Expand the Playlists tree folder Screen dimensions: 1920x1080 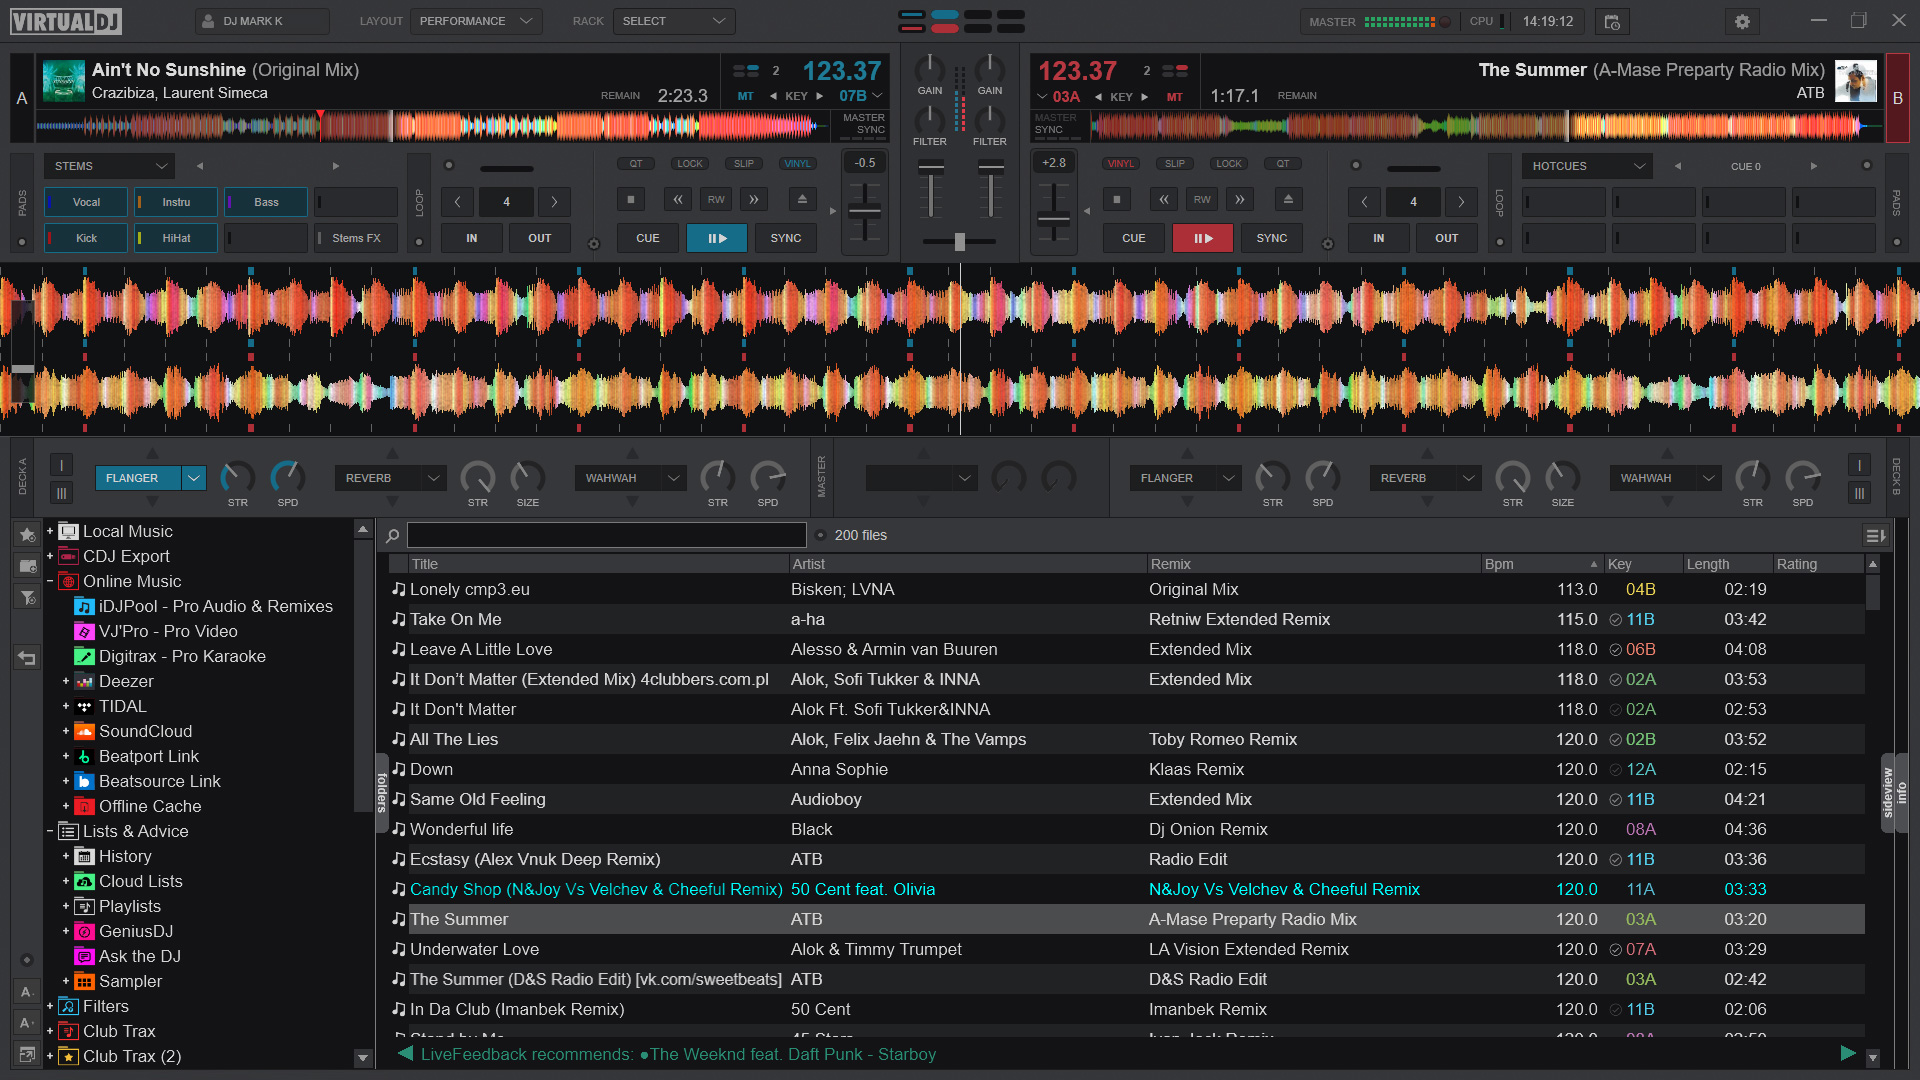click(x=66, y=906)
